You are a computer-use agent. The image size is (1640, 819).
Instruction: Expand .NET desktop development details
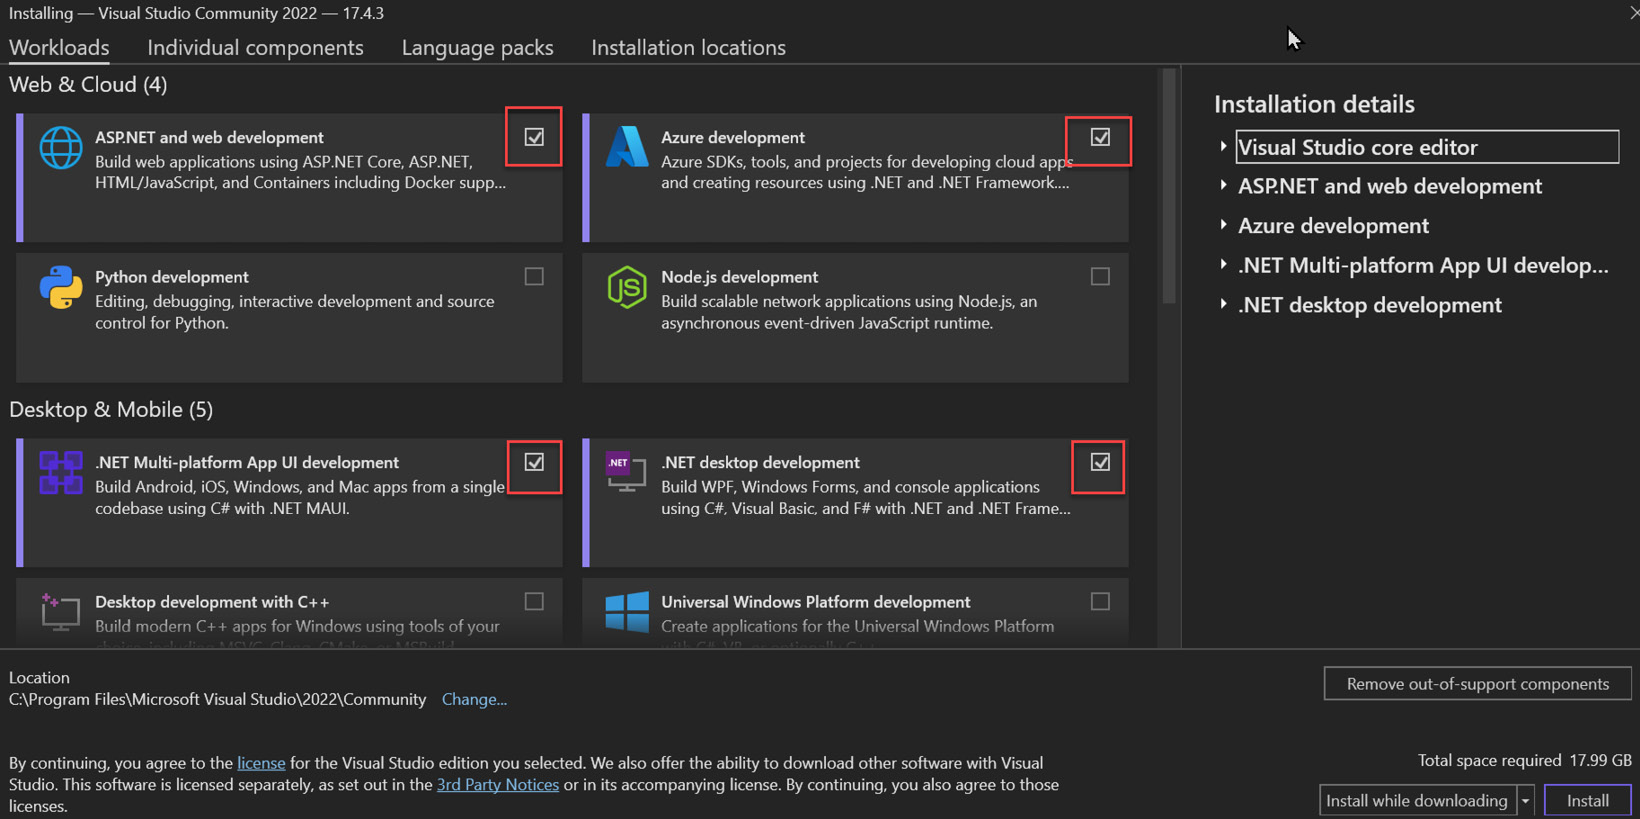coord(1223,304)
